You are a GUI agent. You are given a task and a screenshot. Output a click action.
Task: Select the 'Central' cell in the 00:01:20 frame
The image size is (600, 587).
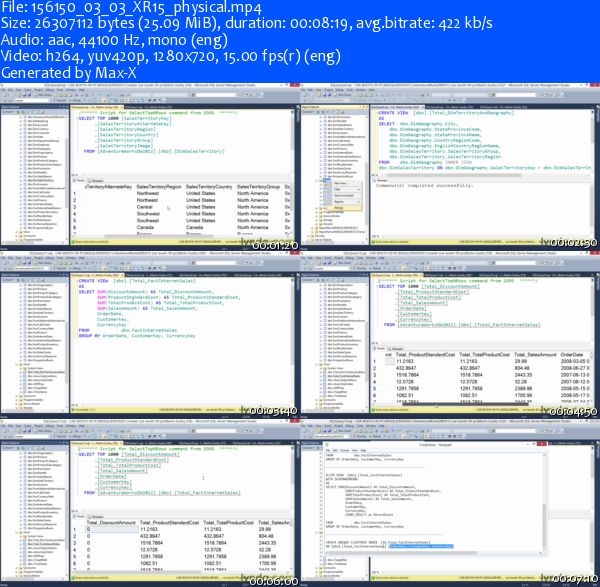point(145,207)
